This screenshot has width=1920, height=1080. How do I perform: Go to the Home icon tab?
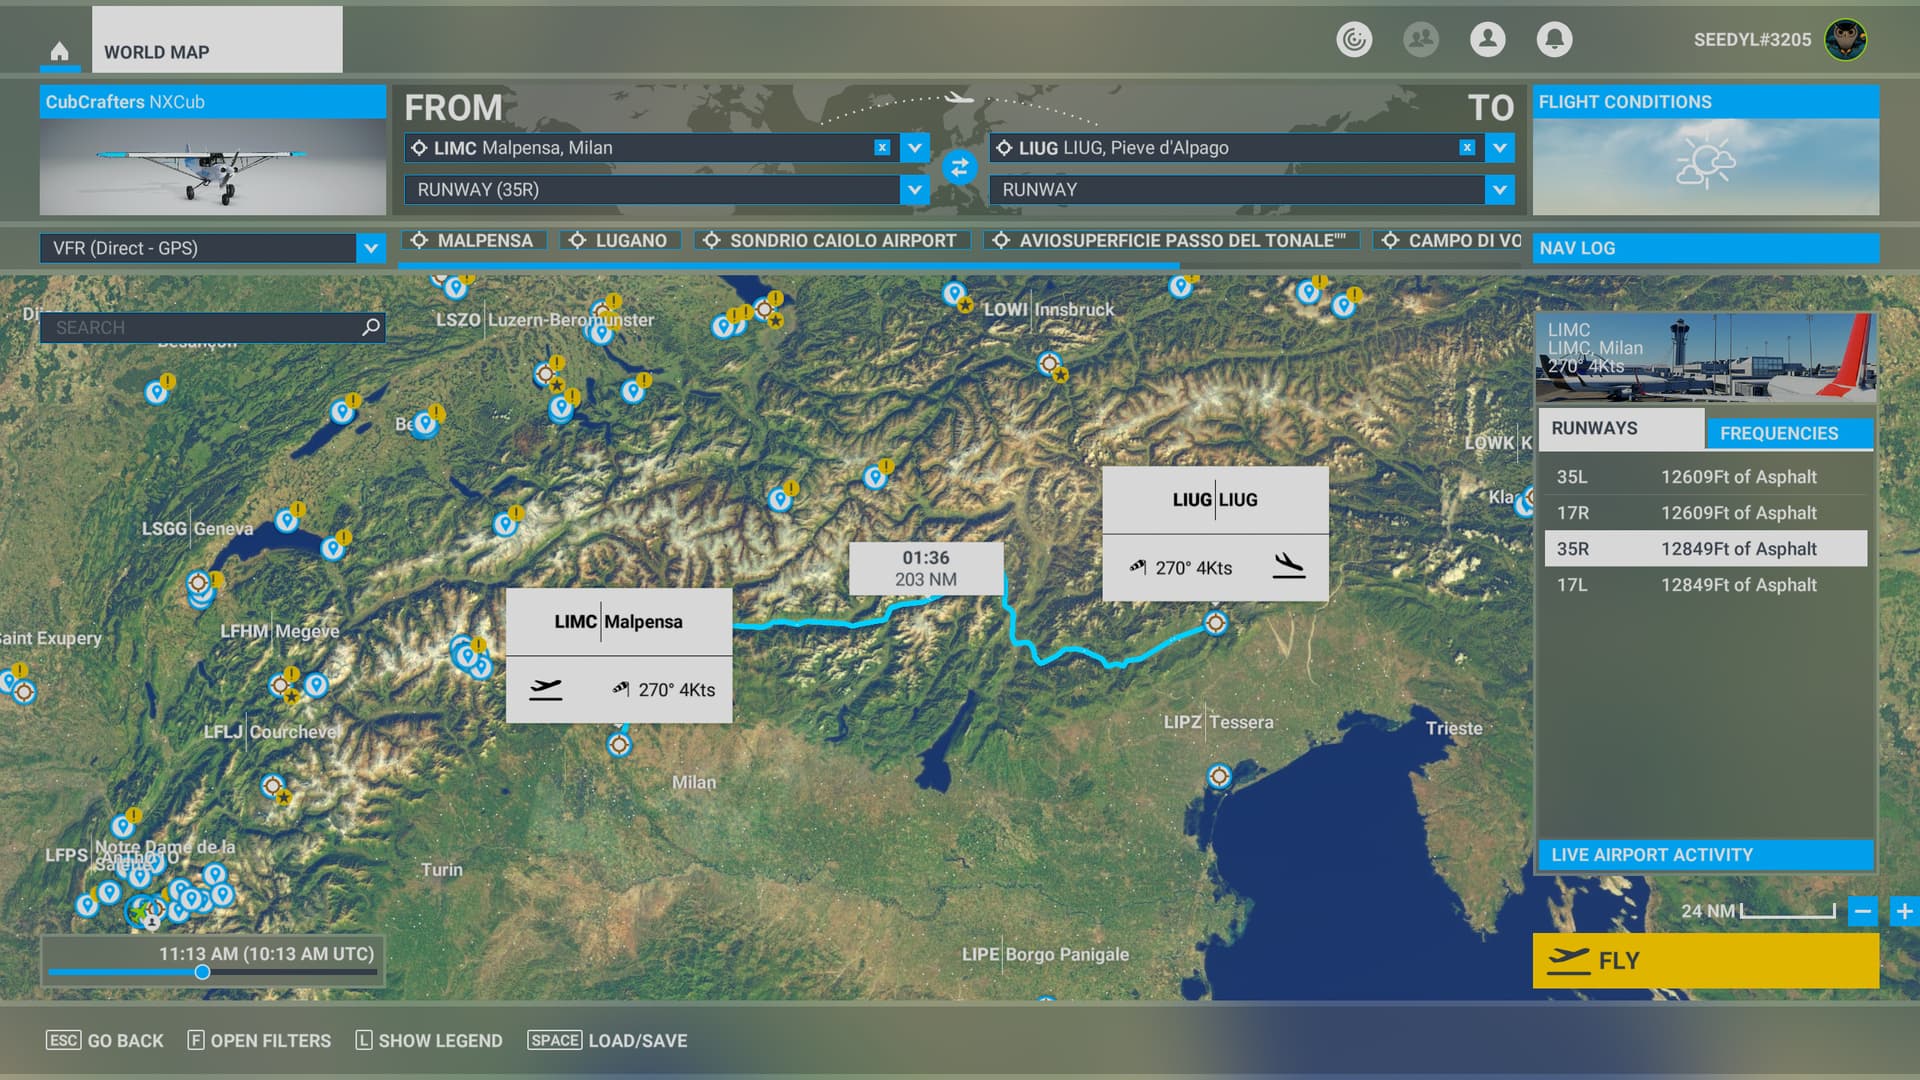coord(60,51)
